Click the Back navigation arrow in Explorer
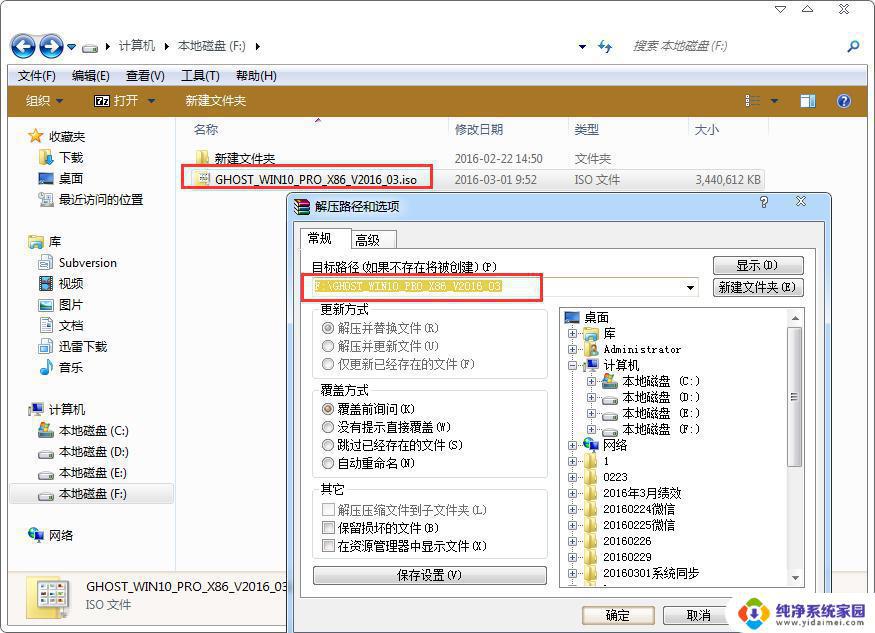Screen dimensions: 875x633 pos(23,46)
